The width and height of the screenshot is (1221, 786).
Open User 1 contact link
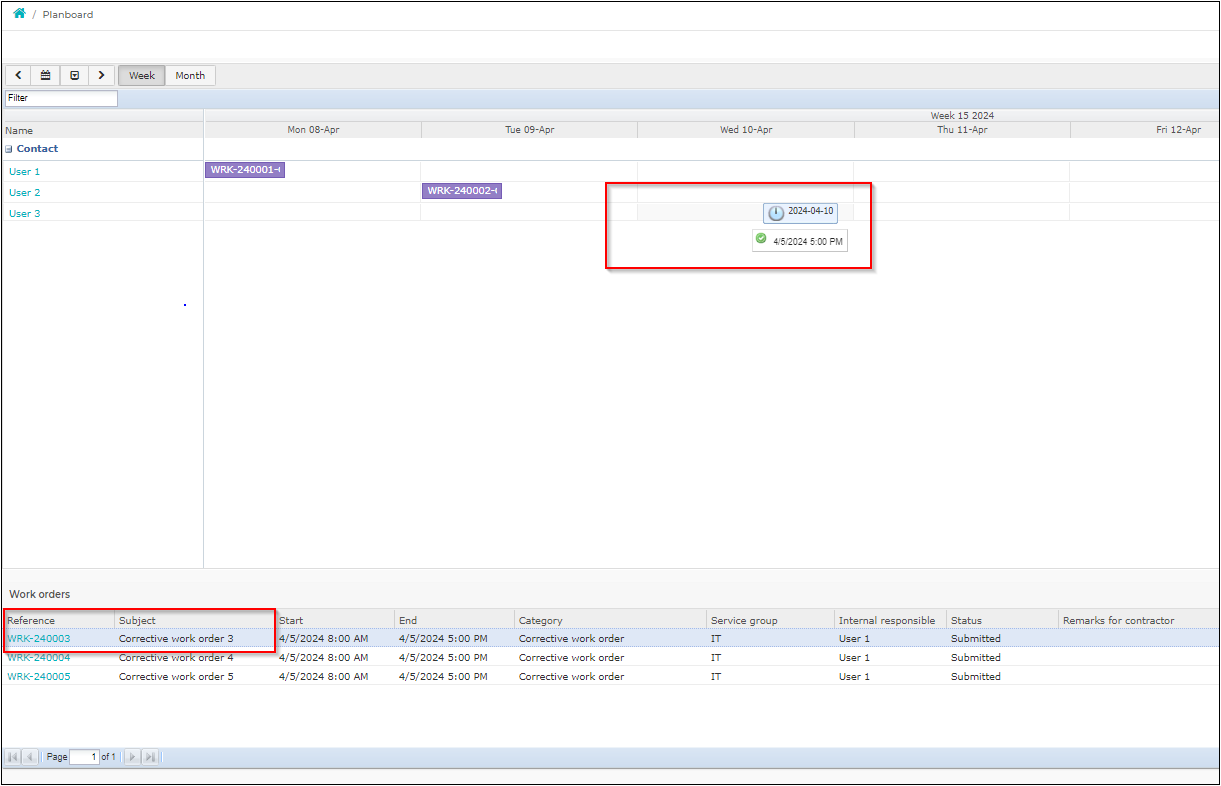[x=25, y=172]
